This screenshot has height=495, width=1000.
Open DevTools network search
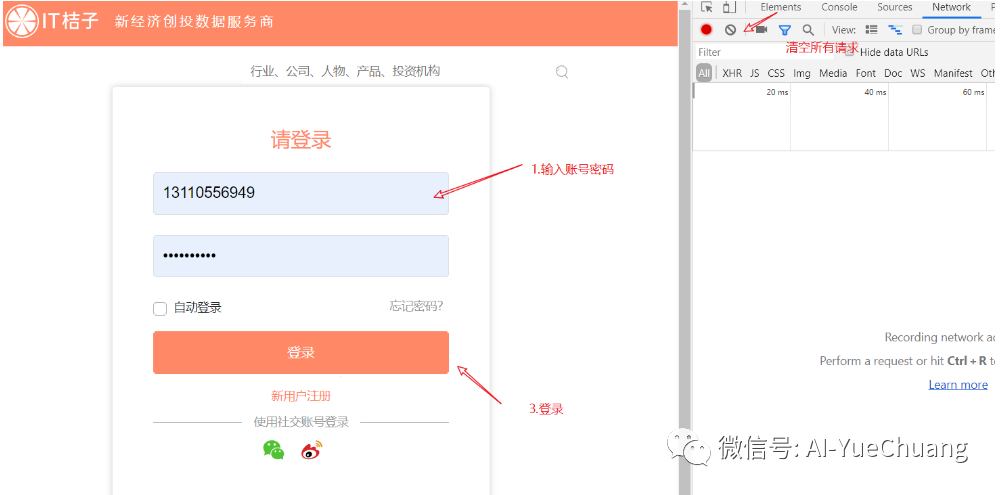(x=808, y=30)
